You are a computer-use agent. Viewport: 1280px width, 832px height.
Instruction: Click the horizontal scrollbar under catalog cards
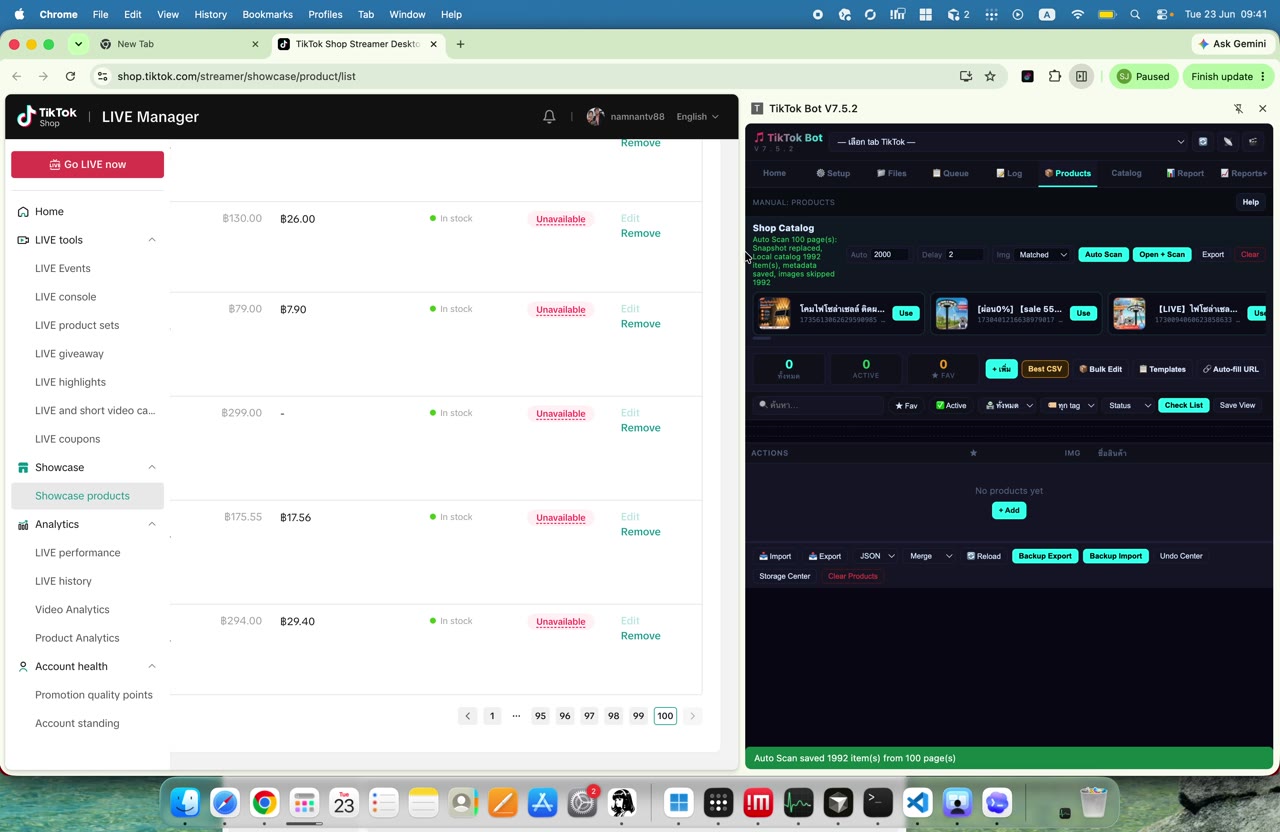click(x=762, y=338)
